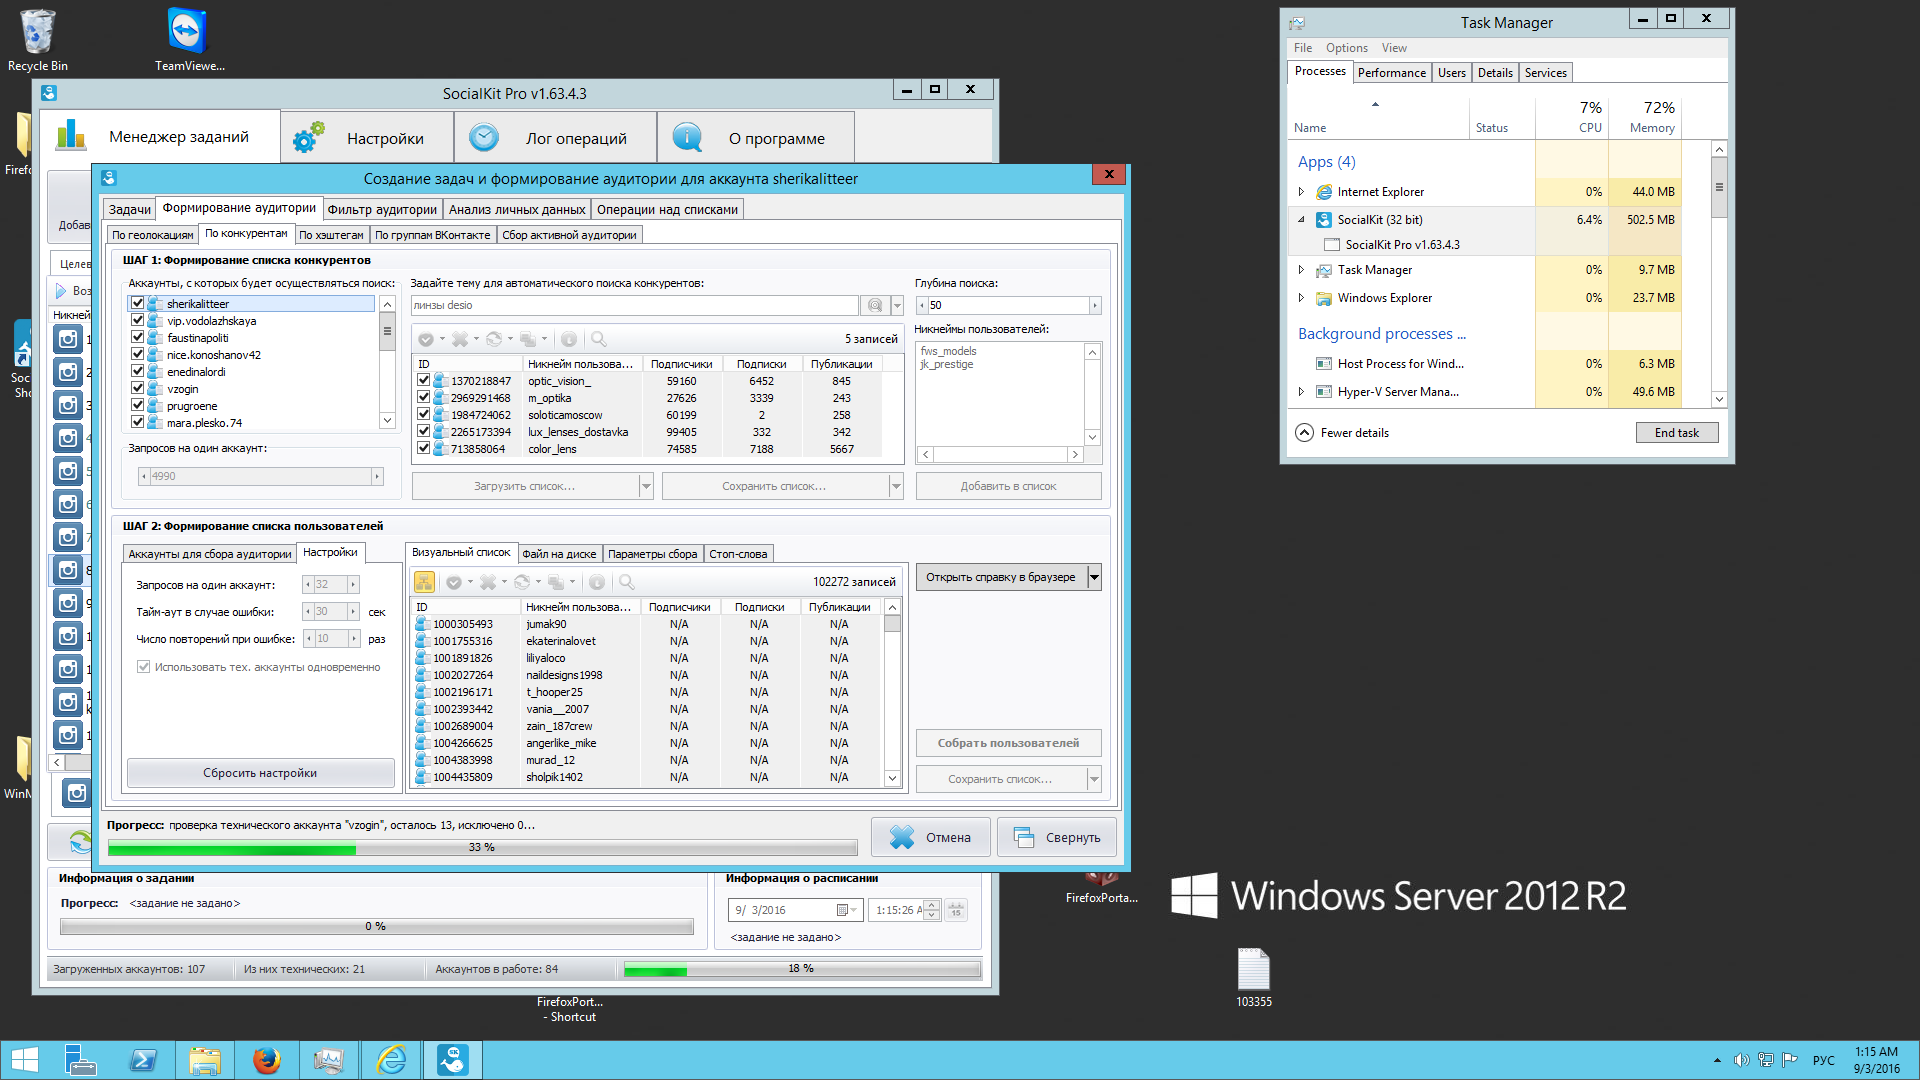Uncheck the nice.konoshanov42 account checkbox
The image size is (1920, 1080).
(137, 354)
